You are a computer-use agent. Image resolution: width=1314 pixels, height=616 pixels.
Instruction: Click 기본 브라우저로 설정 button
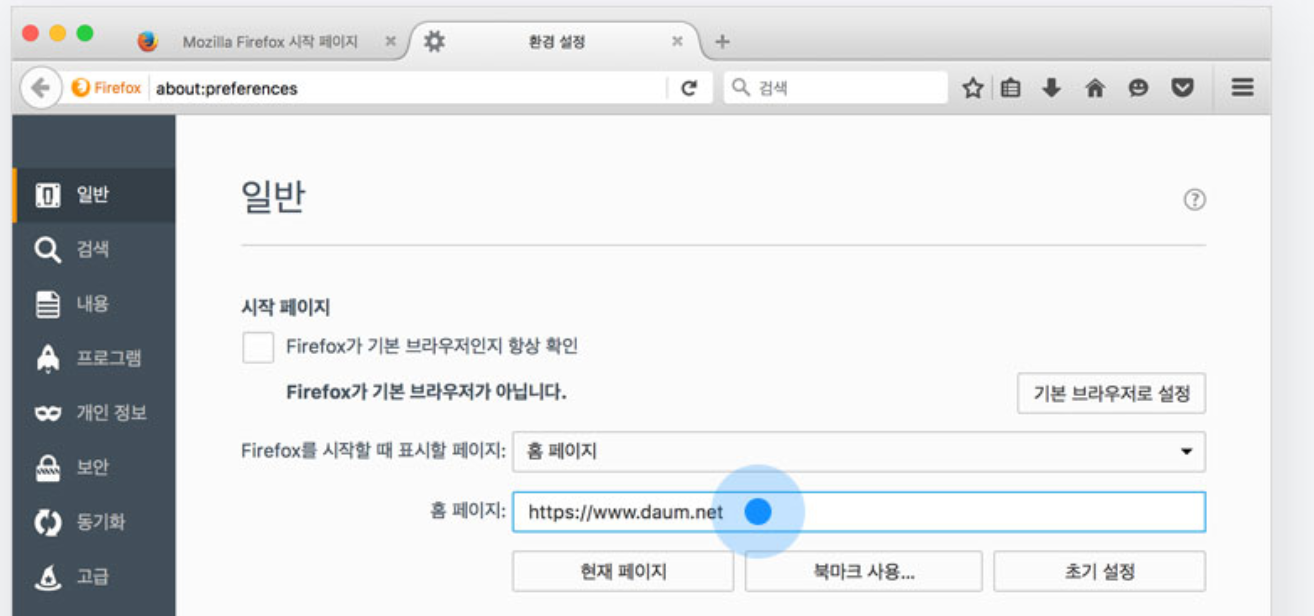pos(1111,393)
